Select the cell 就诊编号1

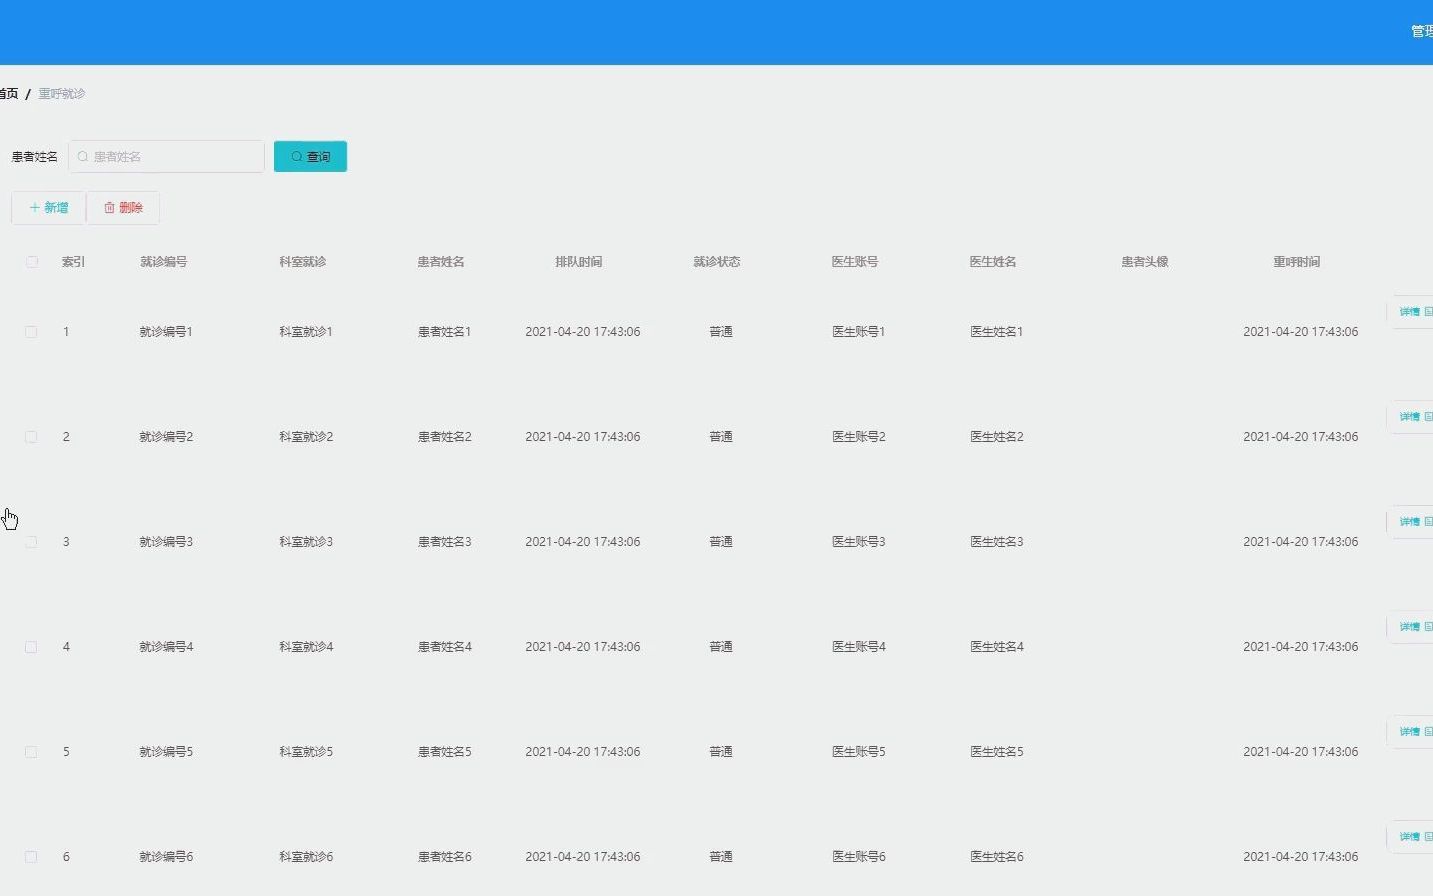tap(166, 332)
